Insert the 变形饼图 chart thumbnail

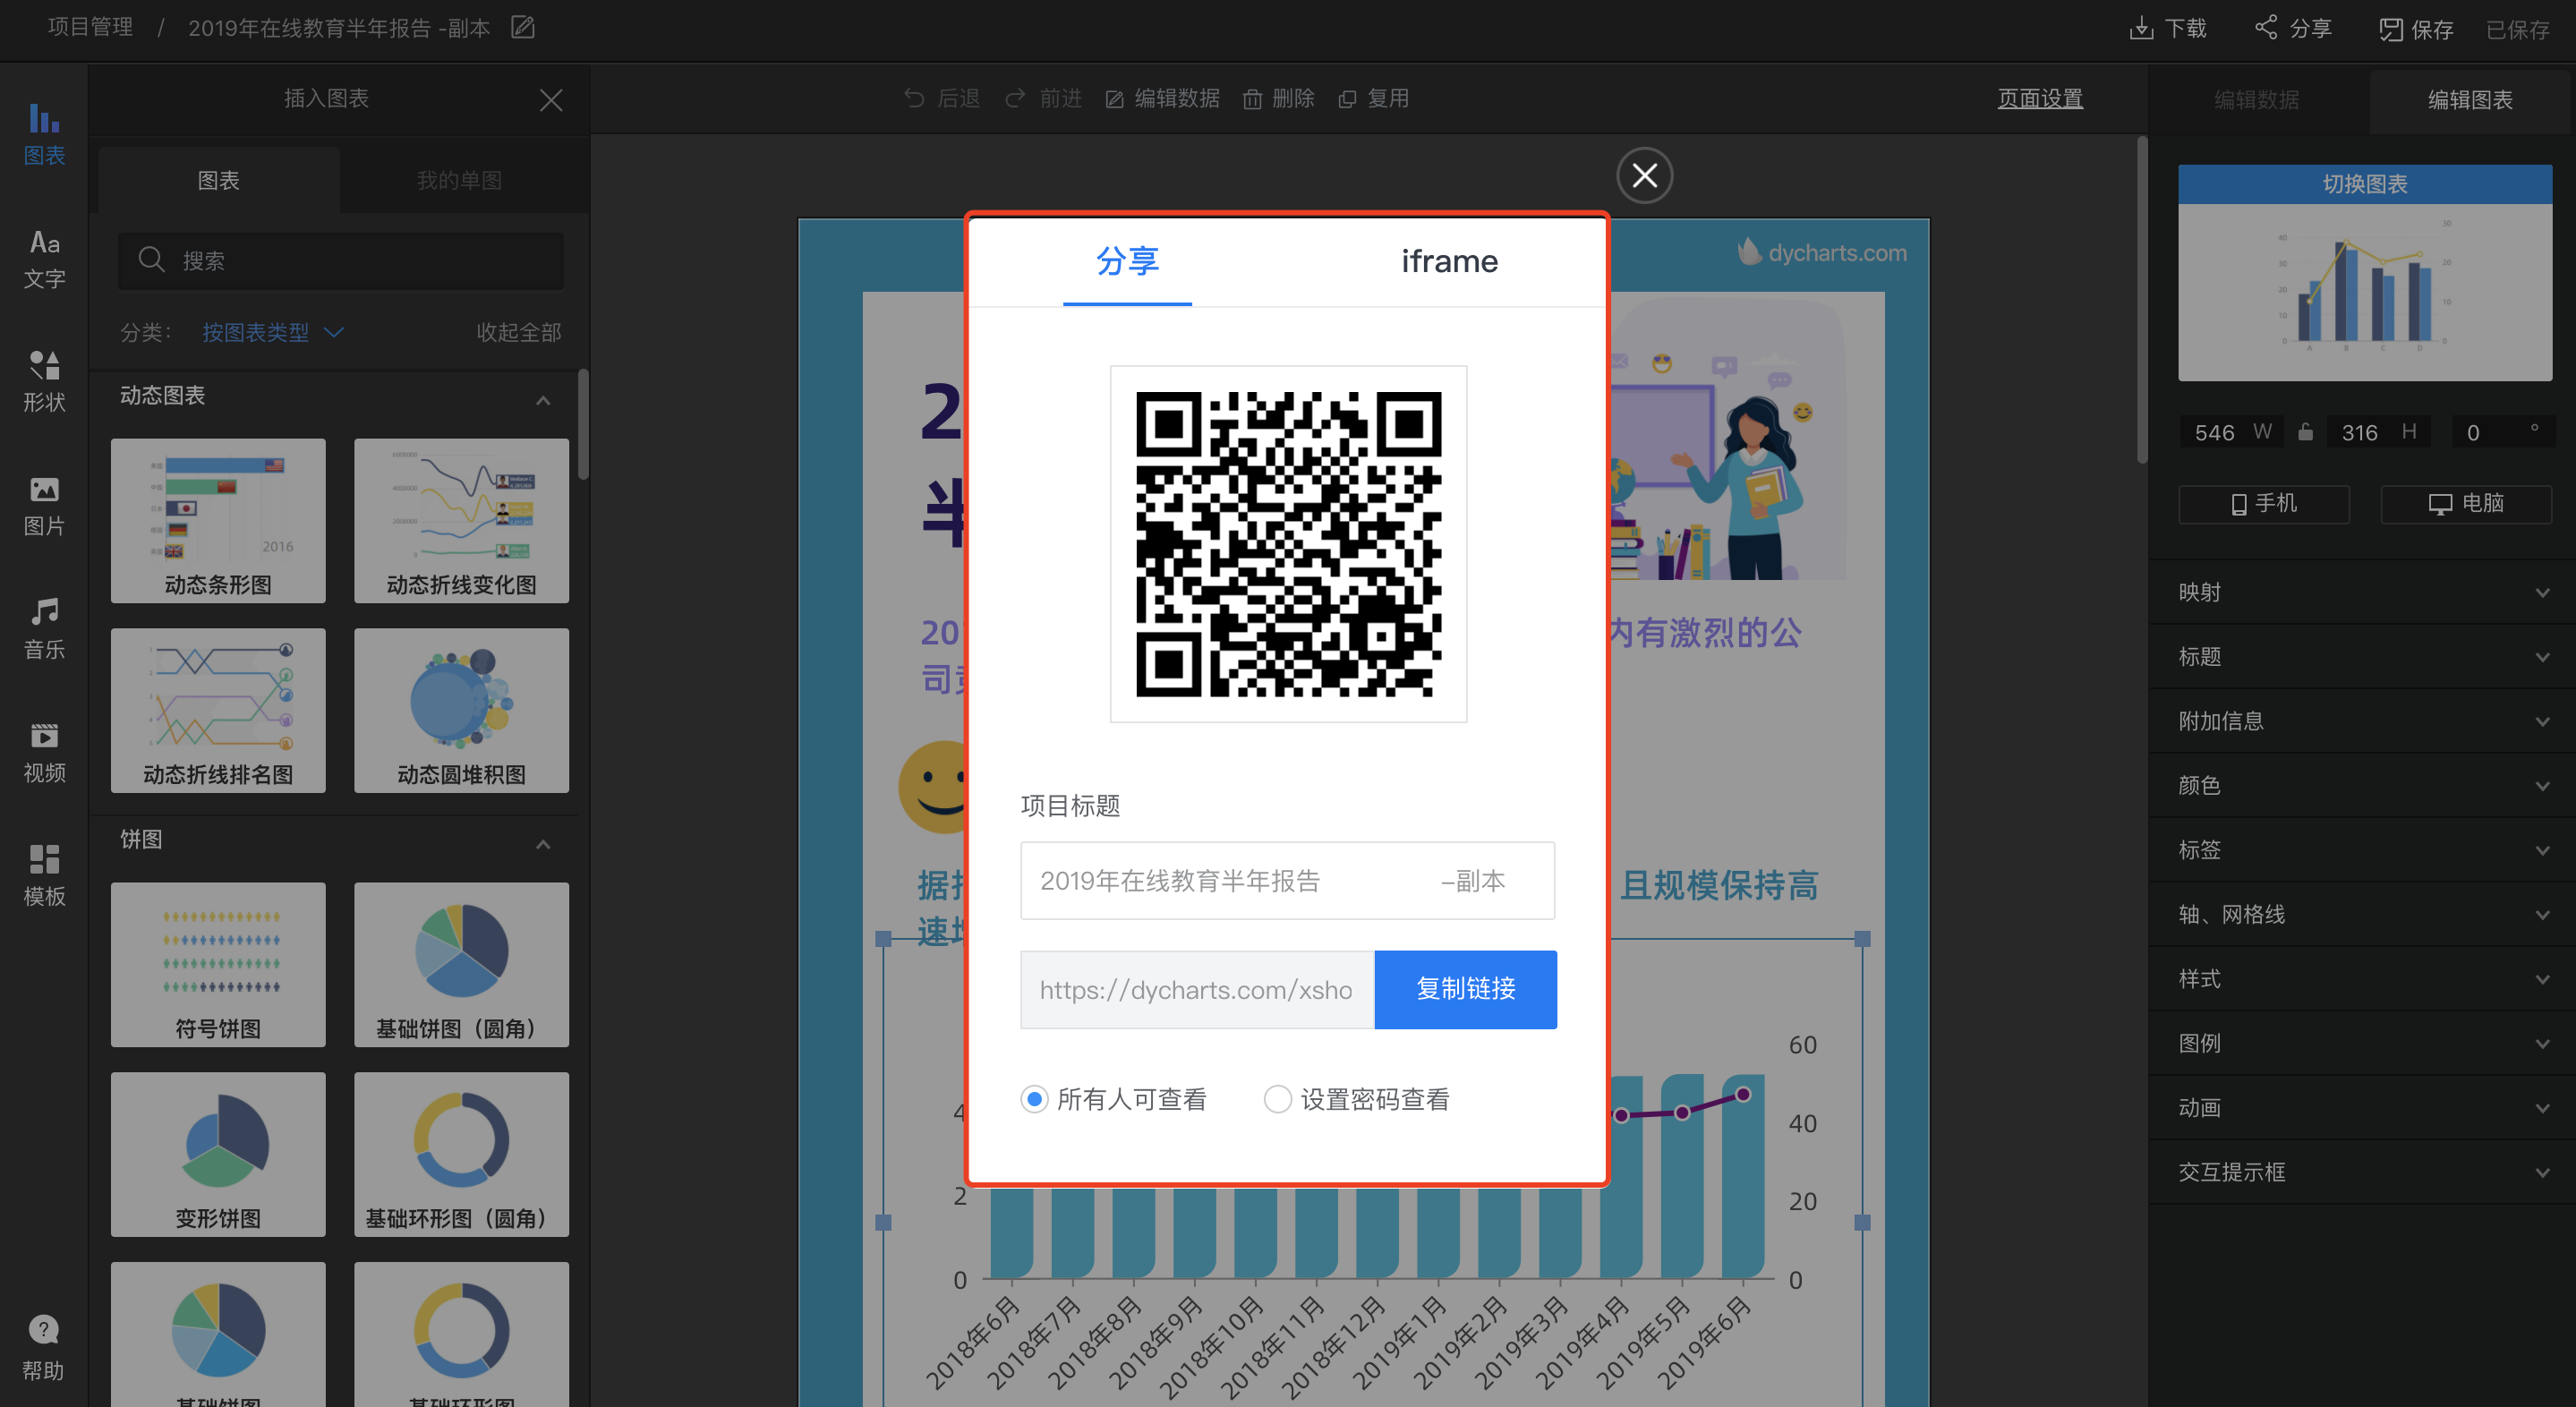click(x=218, y=1154)
